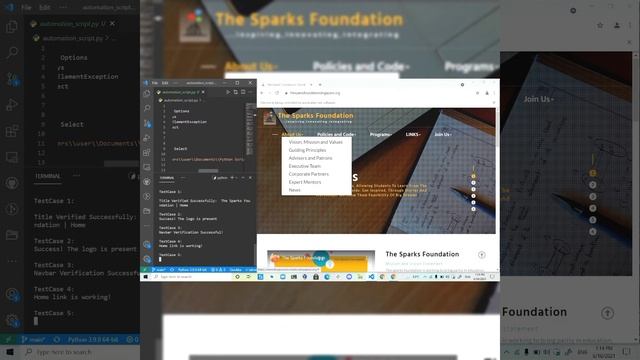This screenshot has height=360, width=640.
Task: Click the main git branch in status bar
Action: [159, 270]
